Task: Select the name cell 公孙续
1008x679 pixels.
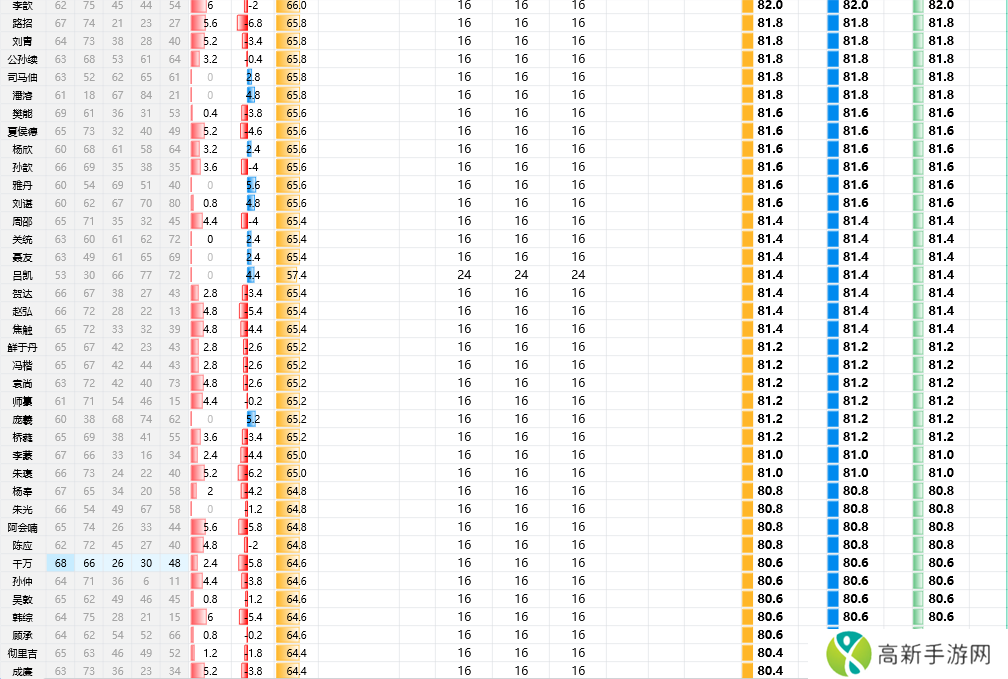Action: pos(22,59)
